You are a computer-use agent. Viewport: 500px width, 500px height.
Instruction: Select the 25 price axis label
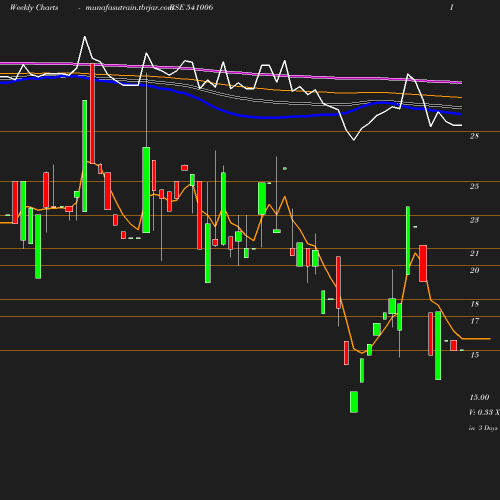coord(474,186)
